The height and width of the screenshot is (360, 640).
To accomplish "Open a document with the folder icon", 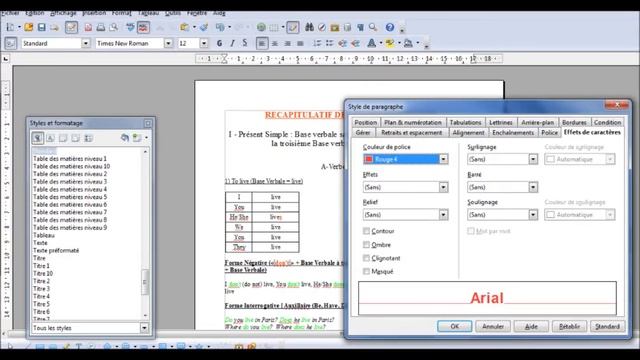I will (29, 27).
